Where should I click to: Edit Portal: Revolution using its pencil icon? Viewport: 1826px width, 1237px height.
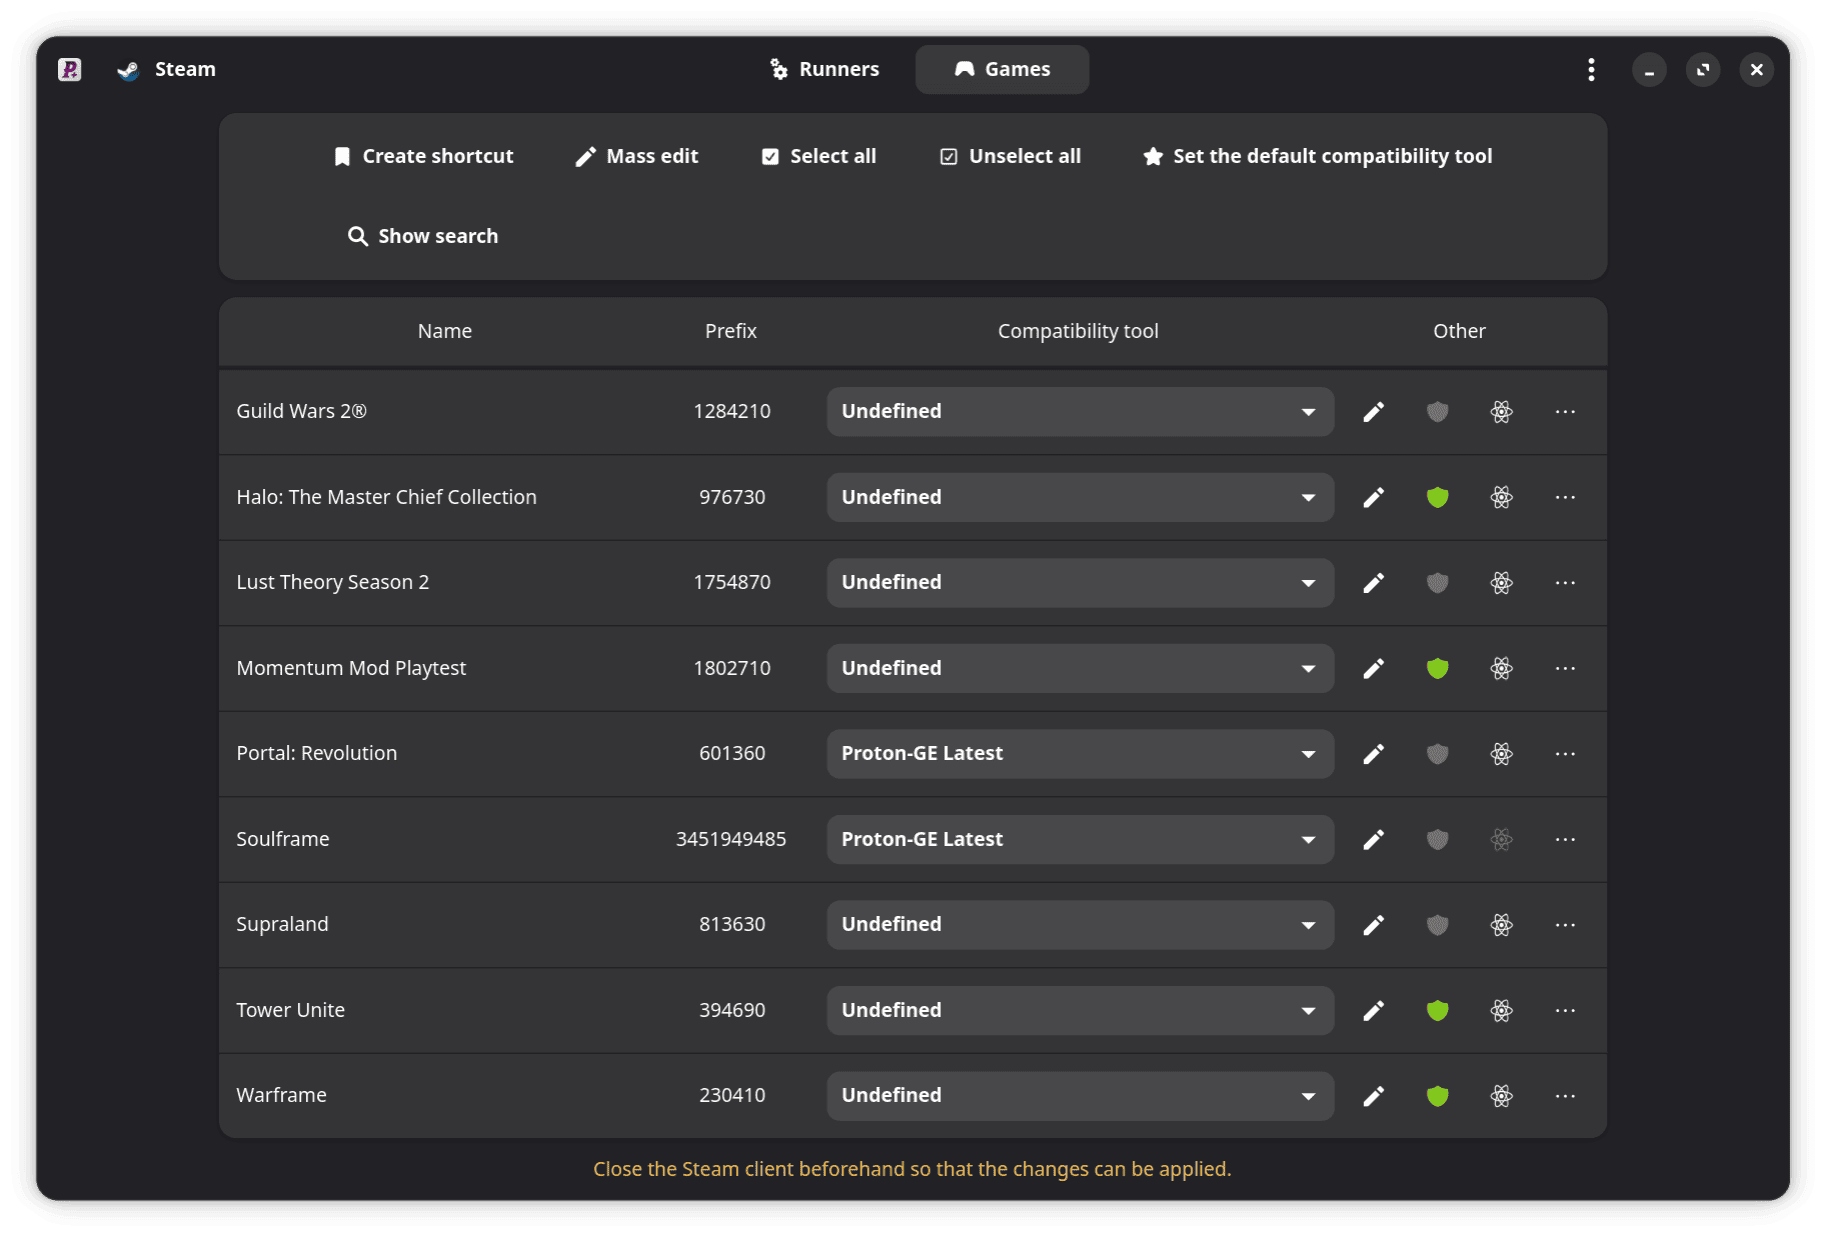(1373, 754)
